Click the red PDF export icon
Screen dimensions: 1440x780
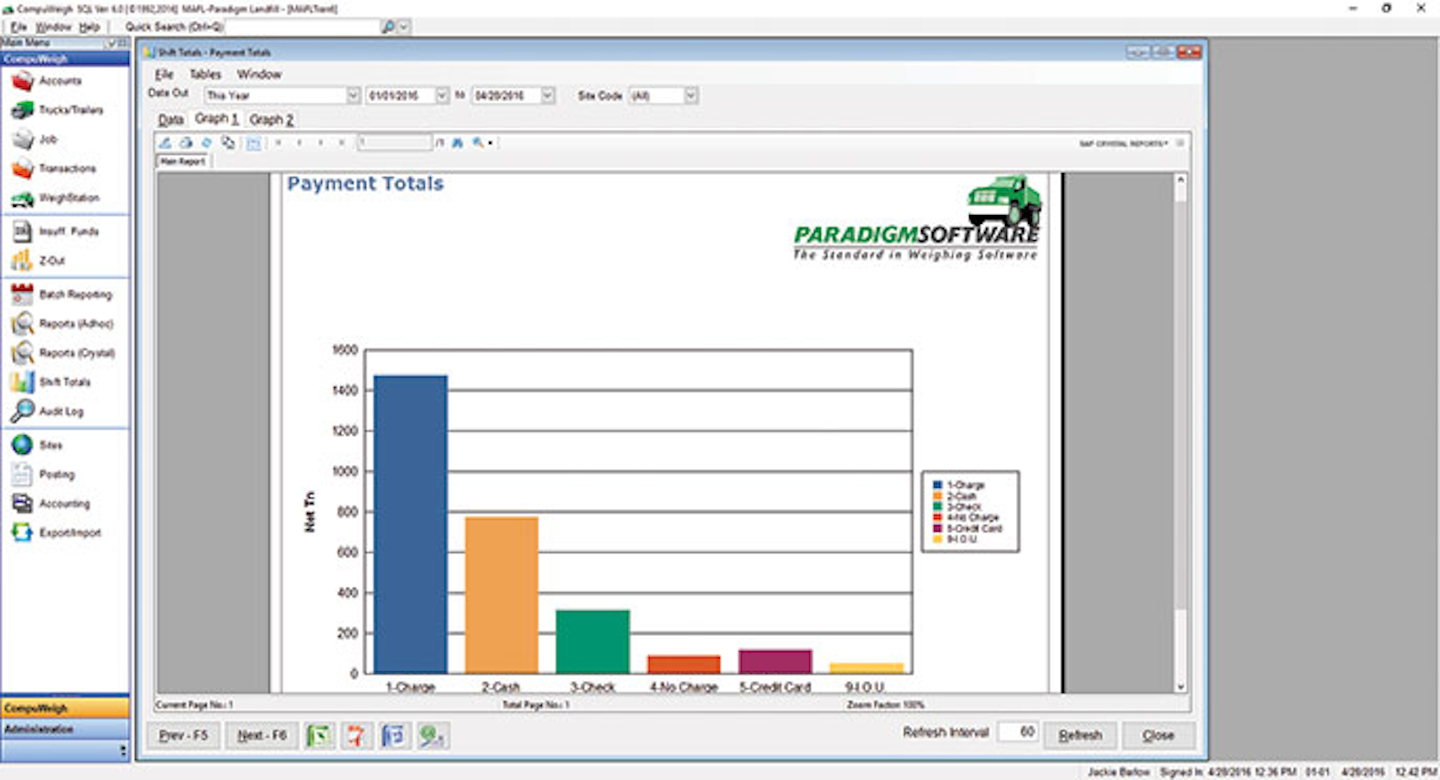(x=356, y=736)
